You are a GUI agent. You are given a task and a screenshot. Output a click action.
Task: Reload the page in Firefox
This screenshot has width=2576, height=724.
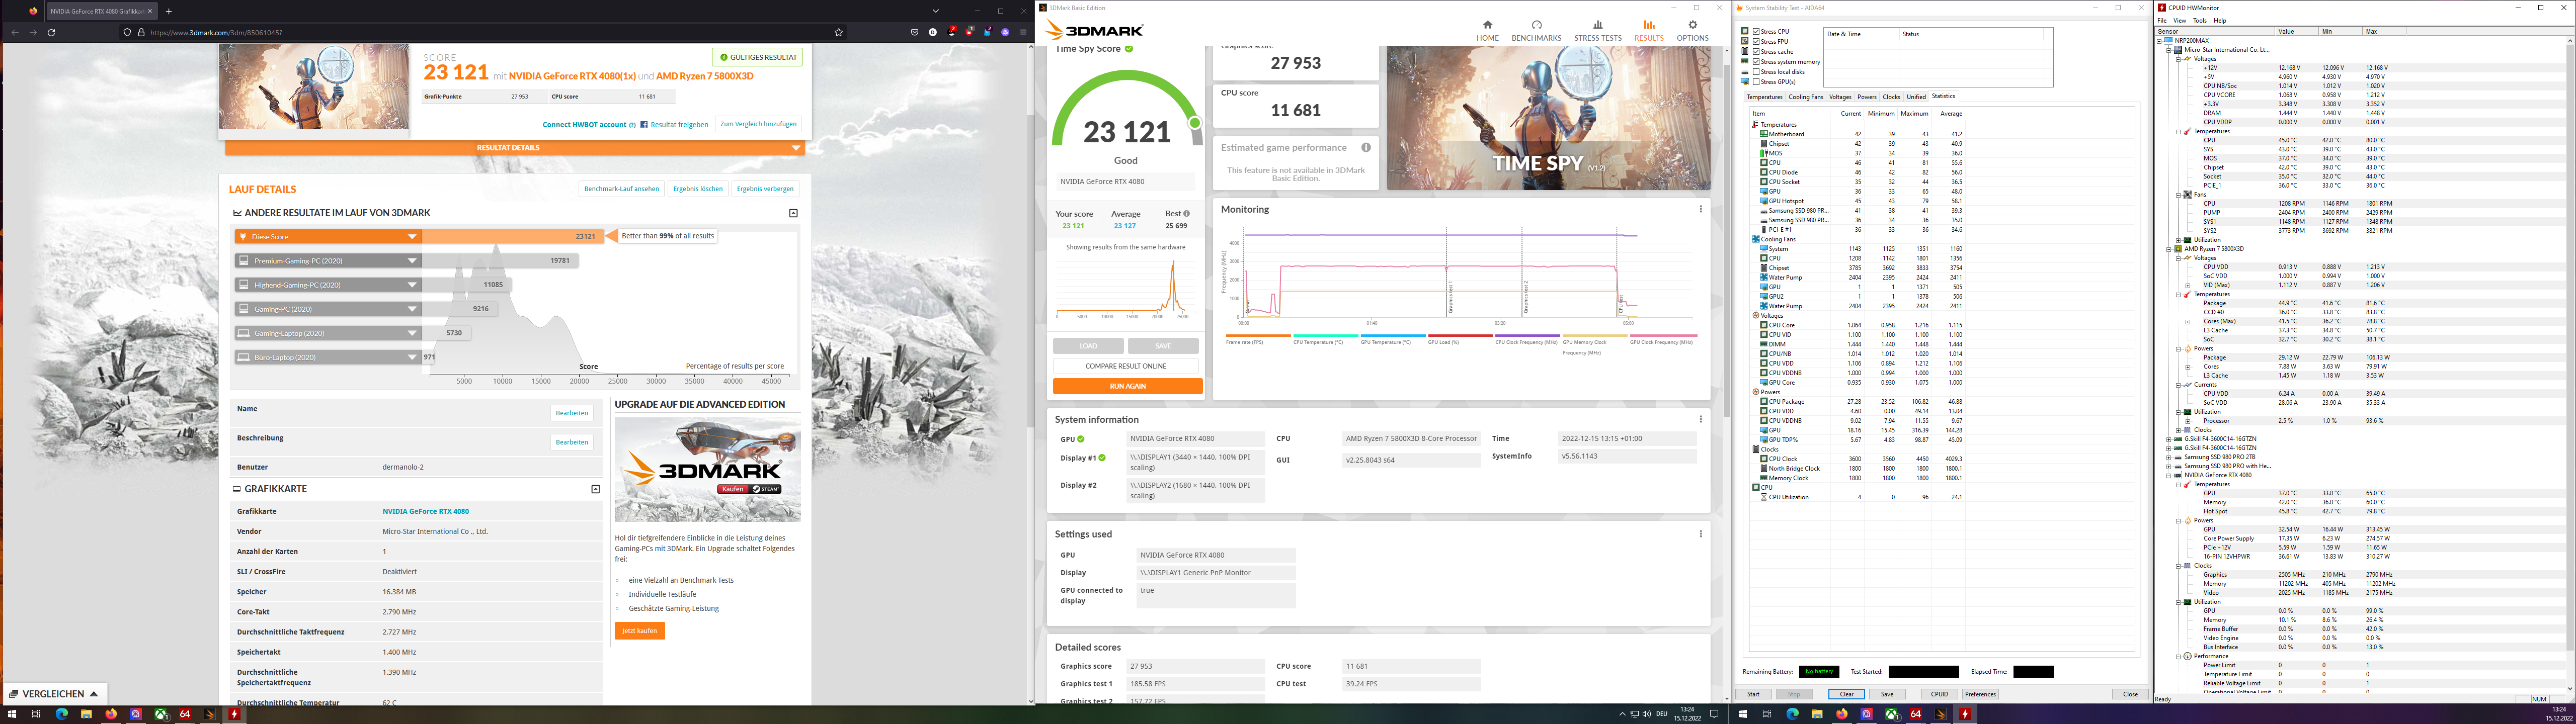(x=51, y=32)
